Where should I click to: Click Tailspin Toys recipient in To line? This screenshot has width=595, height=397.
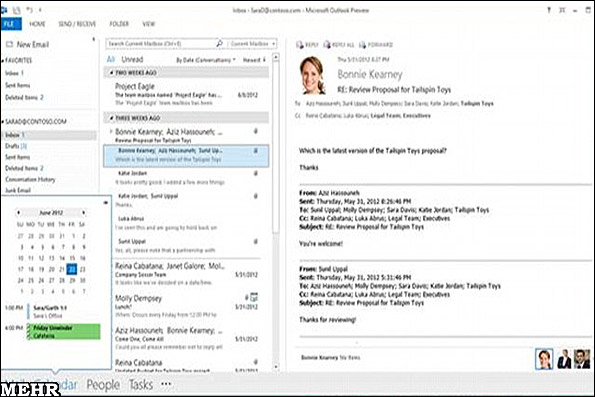pos(477,103)
